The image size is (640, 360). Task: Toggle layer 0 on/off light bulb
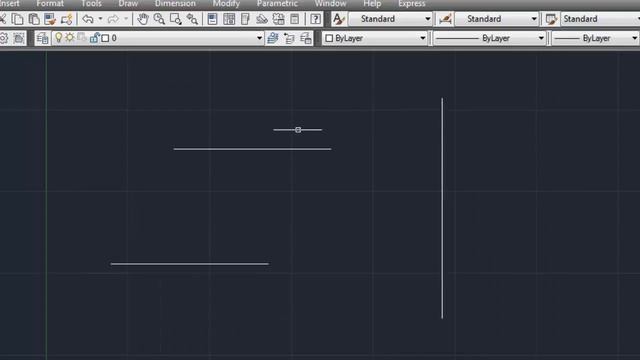59,38
